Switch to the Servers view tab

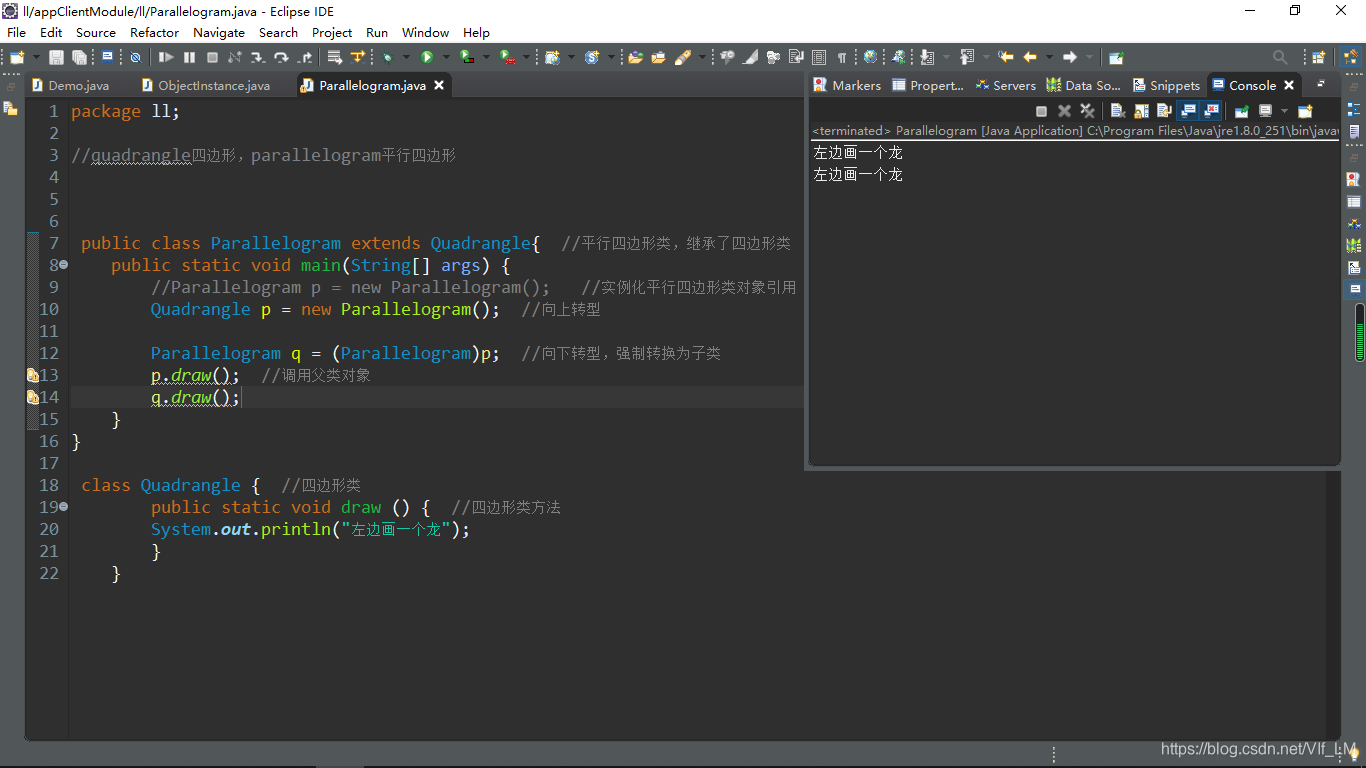tap(1006, 85)
